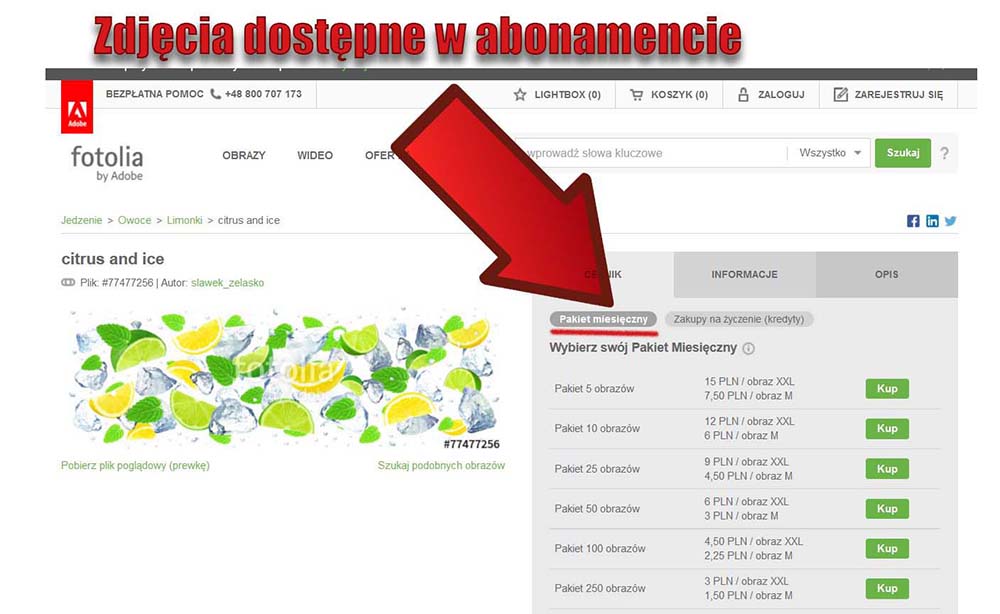Share on Facebook icon

click(x=913, y=221)
